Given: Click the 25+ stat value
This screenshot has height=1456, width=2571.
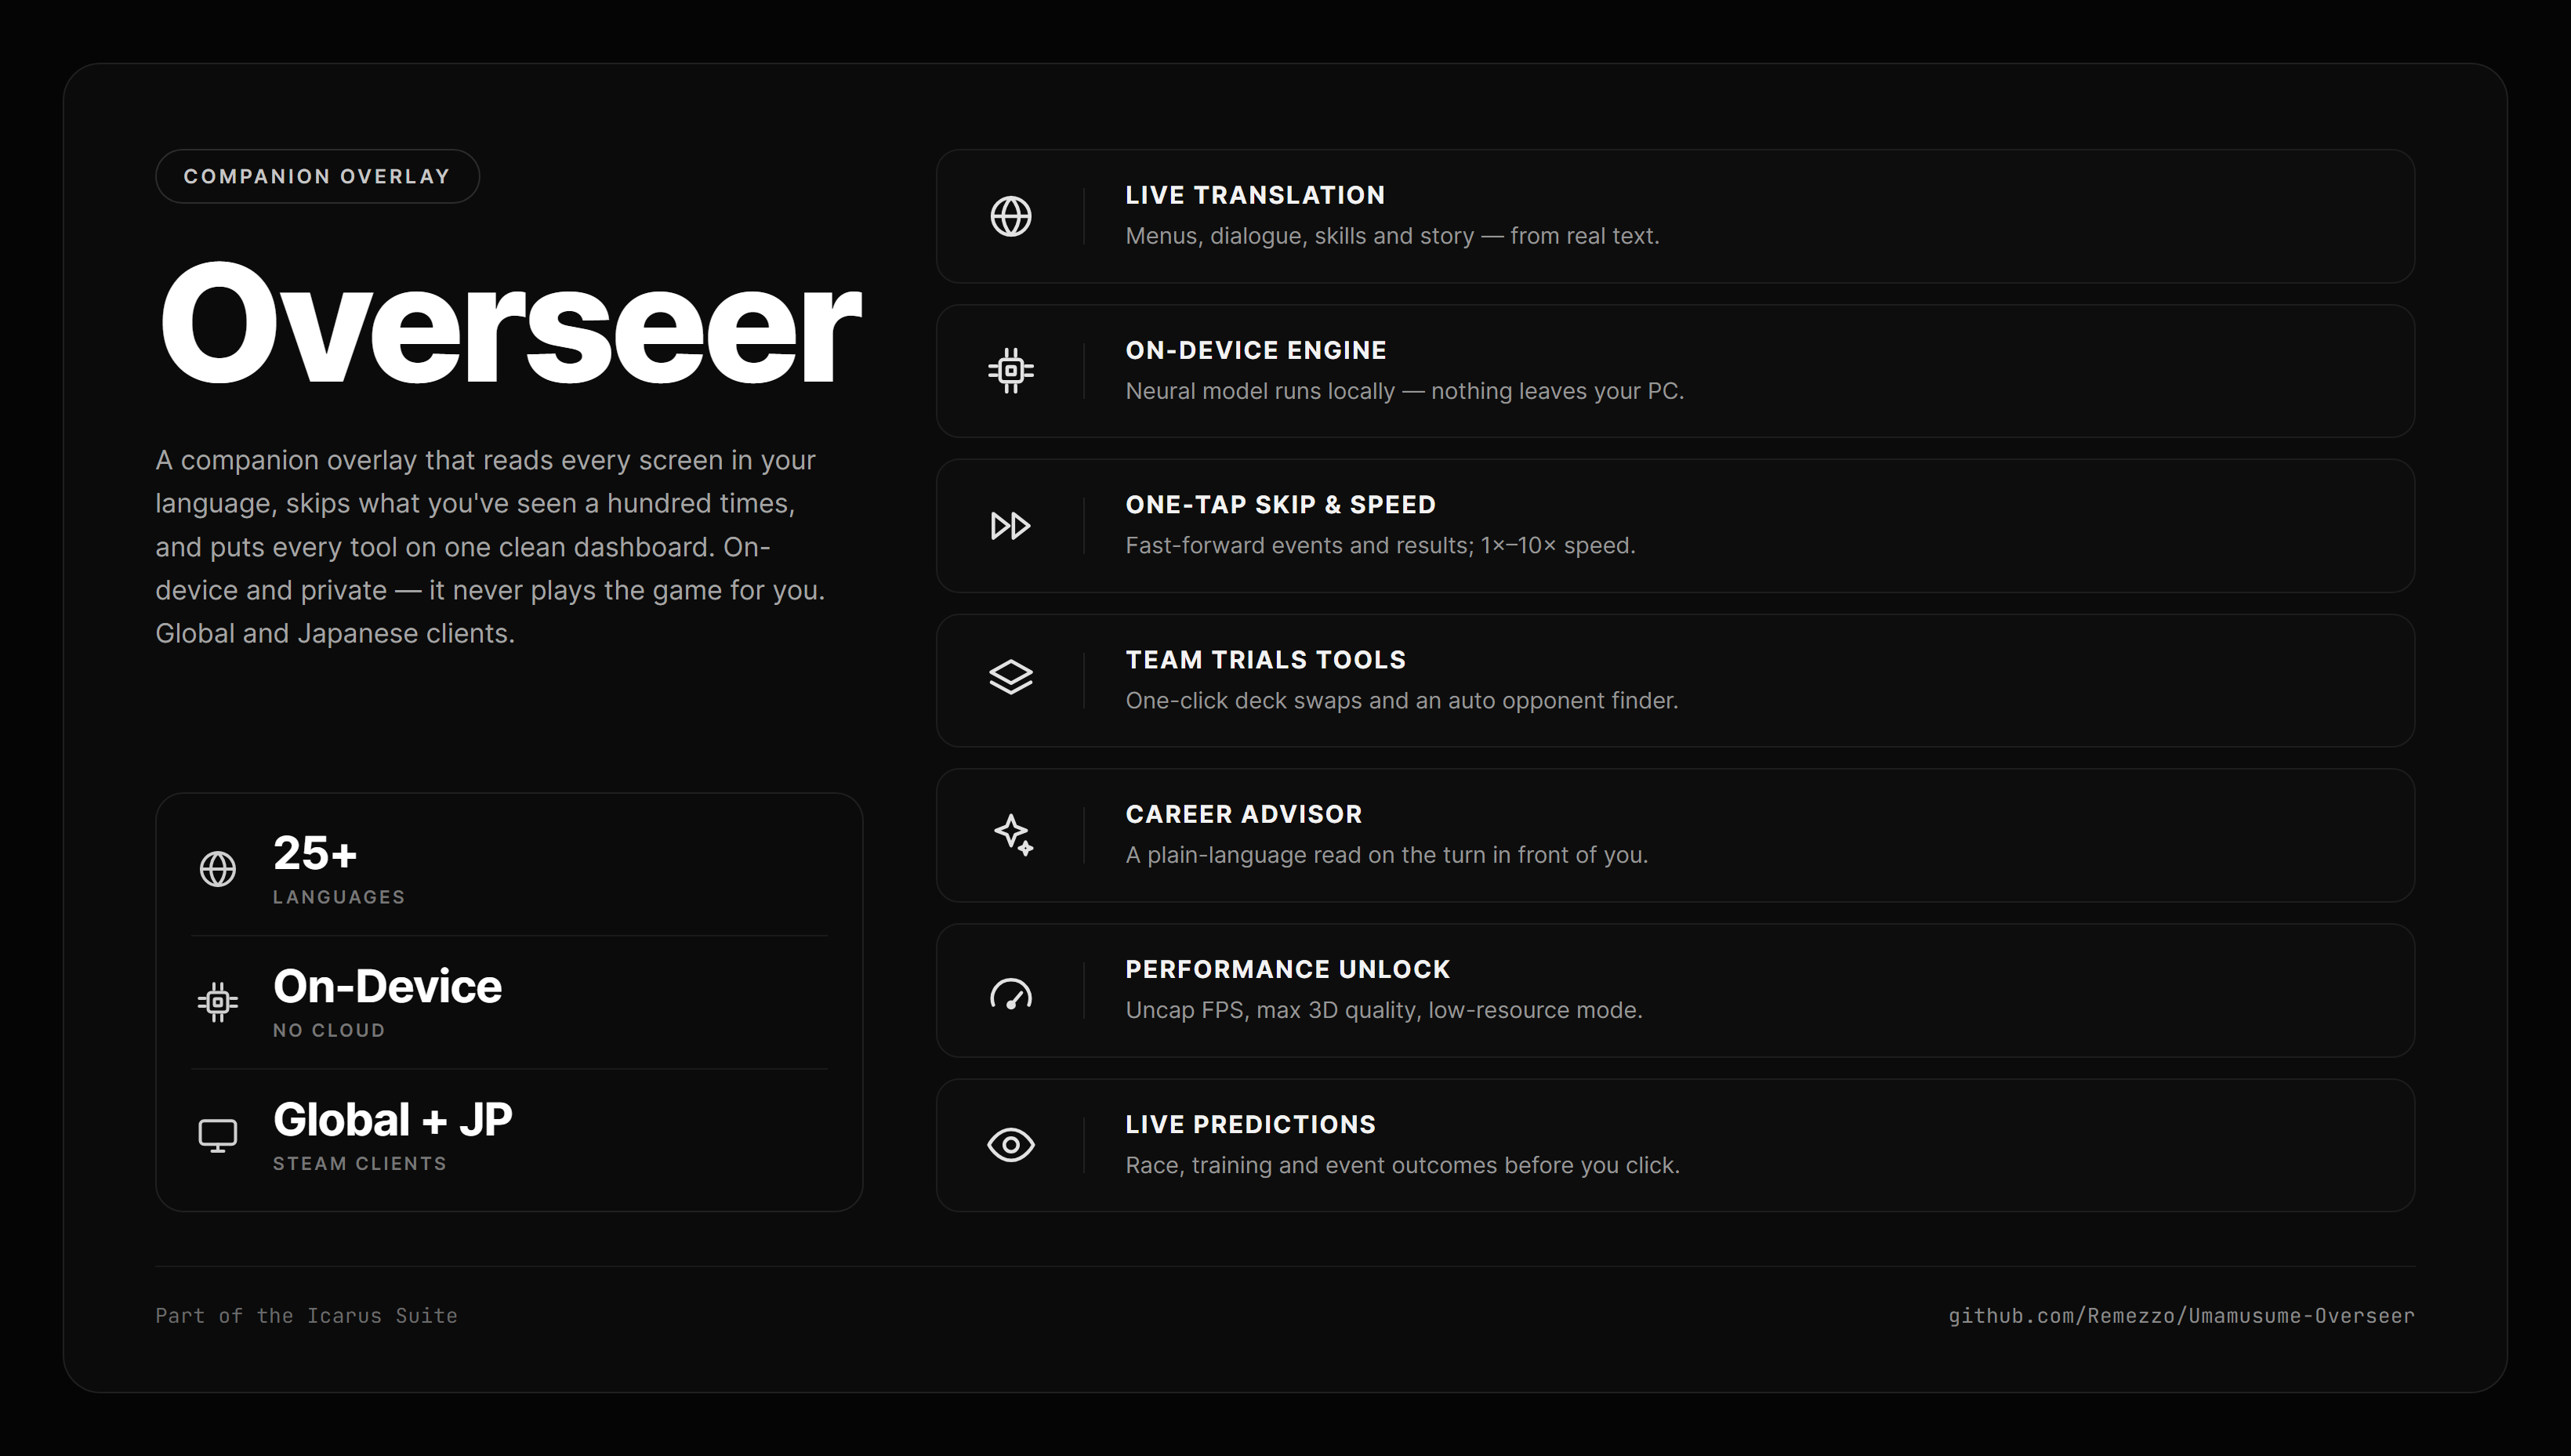Looking at the screenshot, I should click(315, 853).
